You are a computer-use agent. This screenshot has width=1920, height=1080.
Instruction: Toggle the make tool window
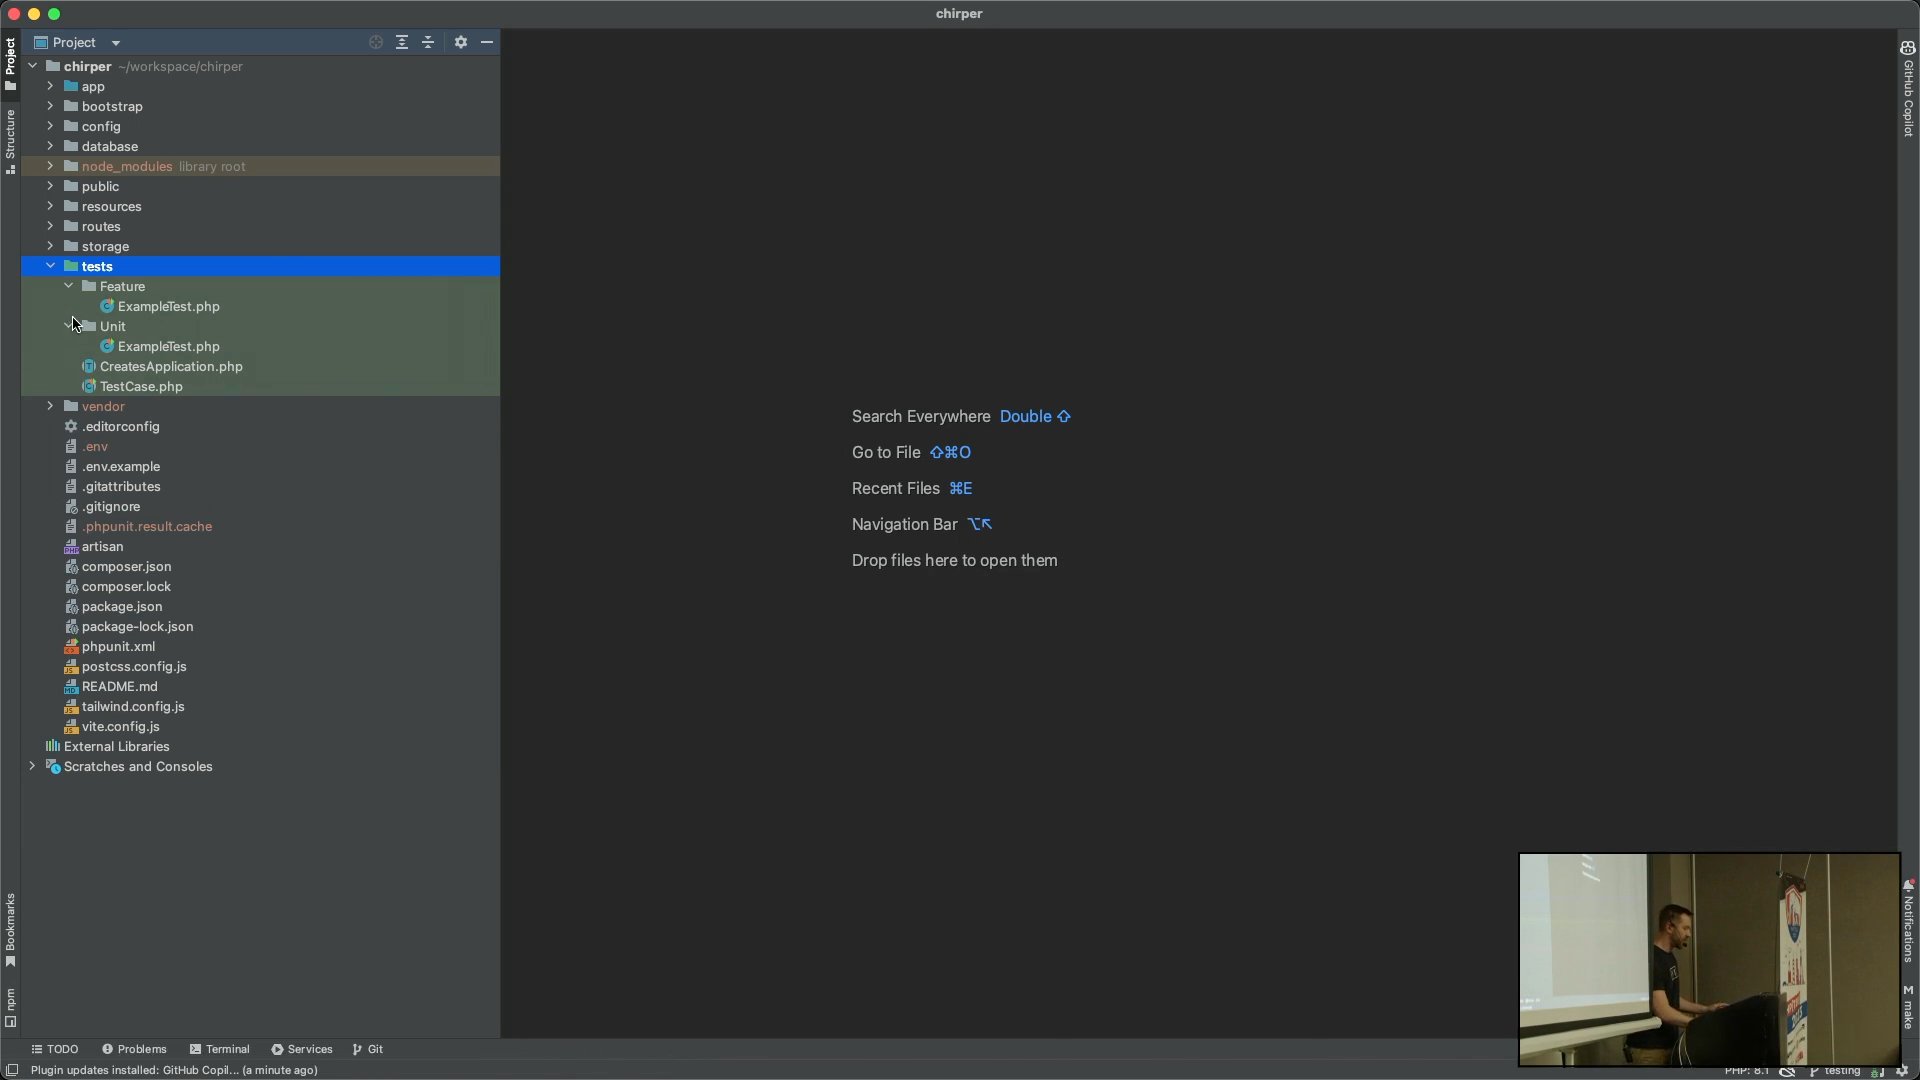(x=1908, y=1007)
